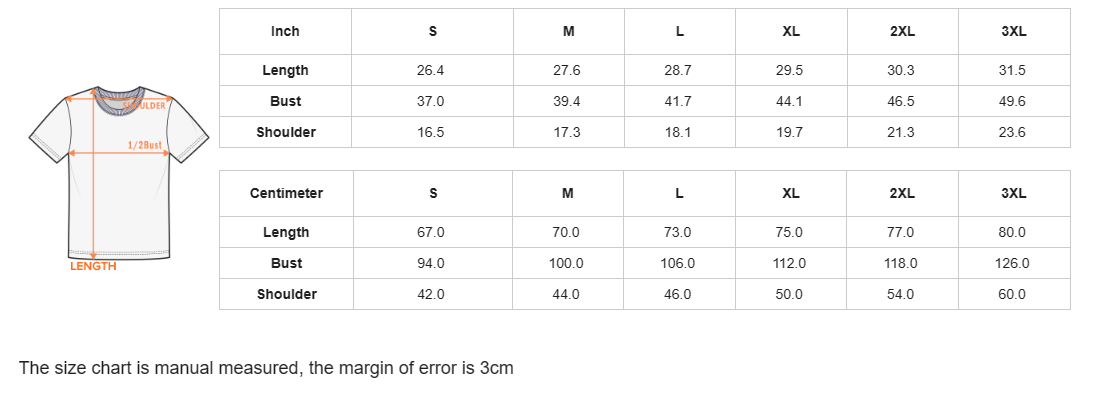Select the Inch table header cell
The image size is (1100, 397).
tap(286, 32)
